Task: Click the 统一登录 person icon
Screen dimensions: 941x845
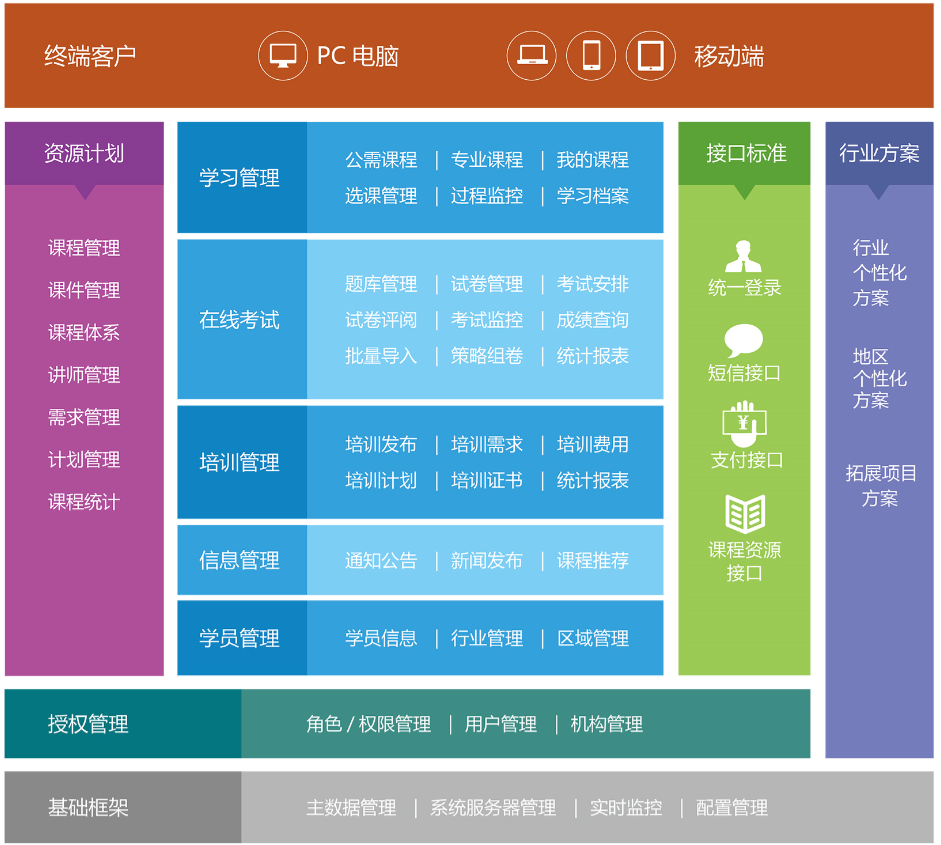Action: 744,256
